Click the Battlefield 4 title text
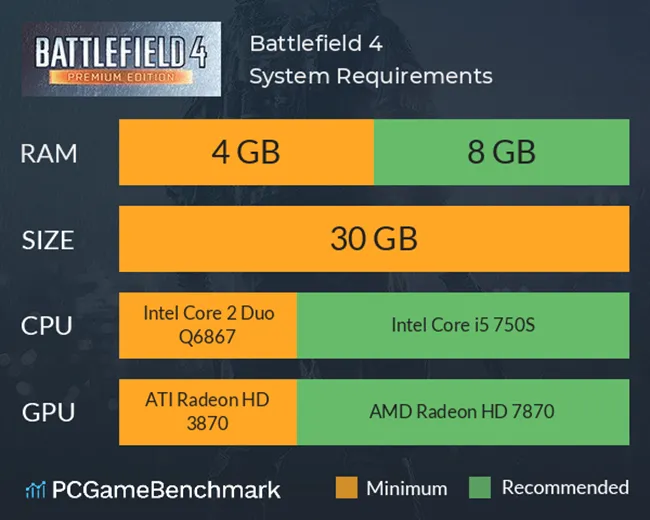This screenshot has width=650, height=520. [x=316, y=45]
